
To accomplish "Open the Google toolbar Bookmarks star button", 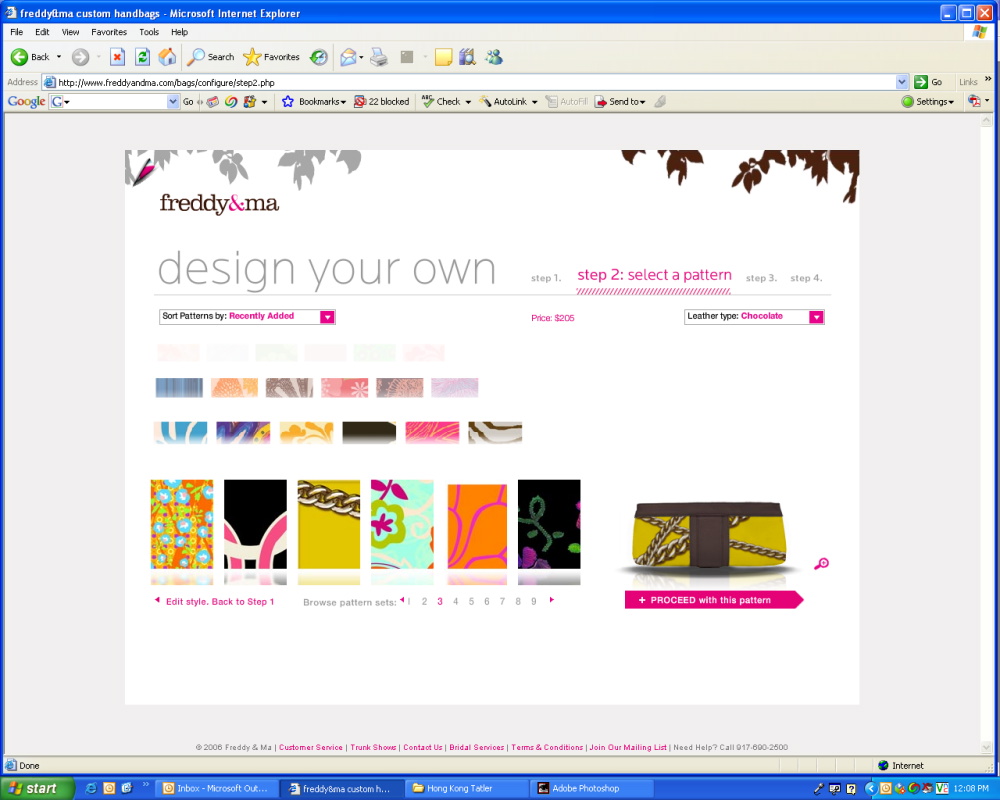I will coord(314,101).
